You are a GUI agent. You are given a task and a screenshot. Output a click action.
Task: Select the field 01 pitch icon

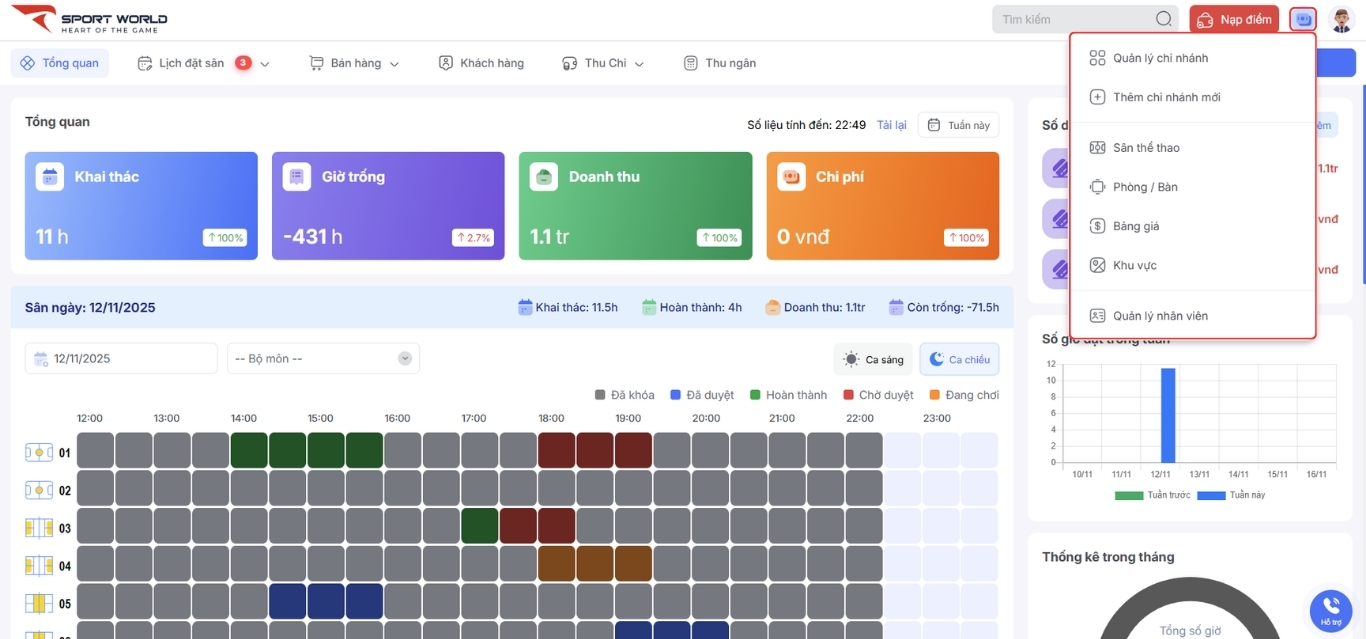tap(39, 452)
